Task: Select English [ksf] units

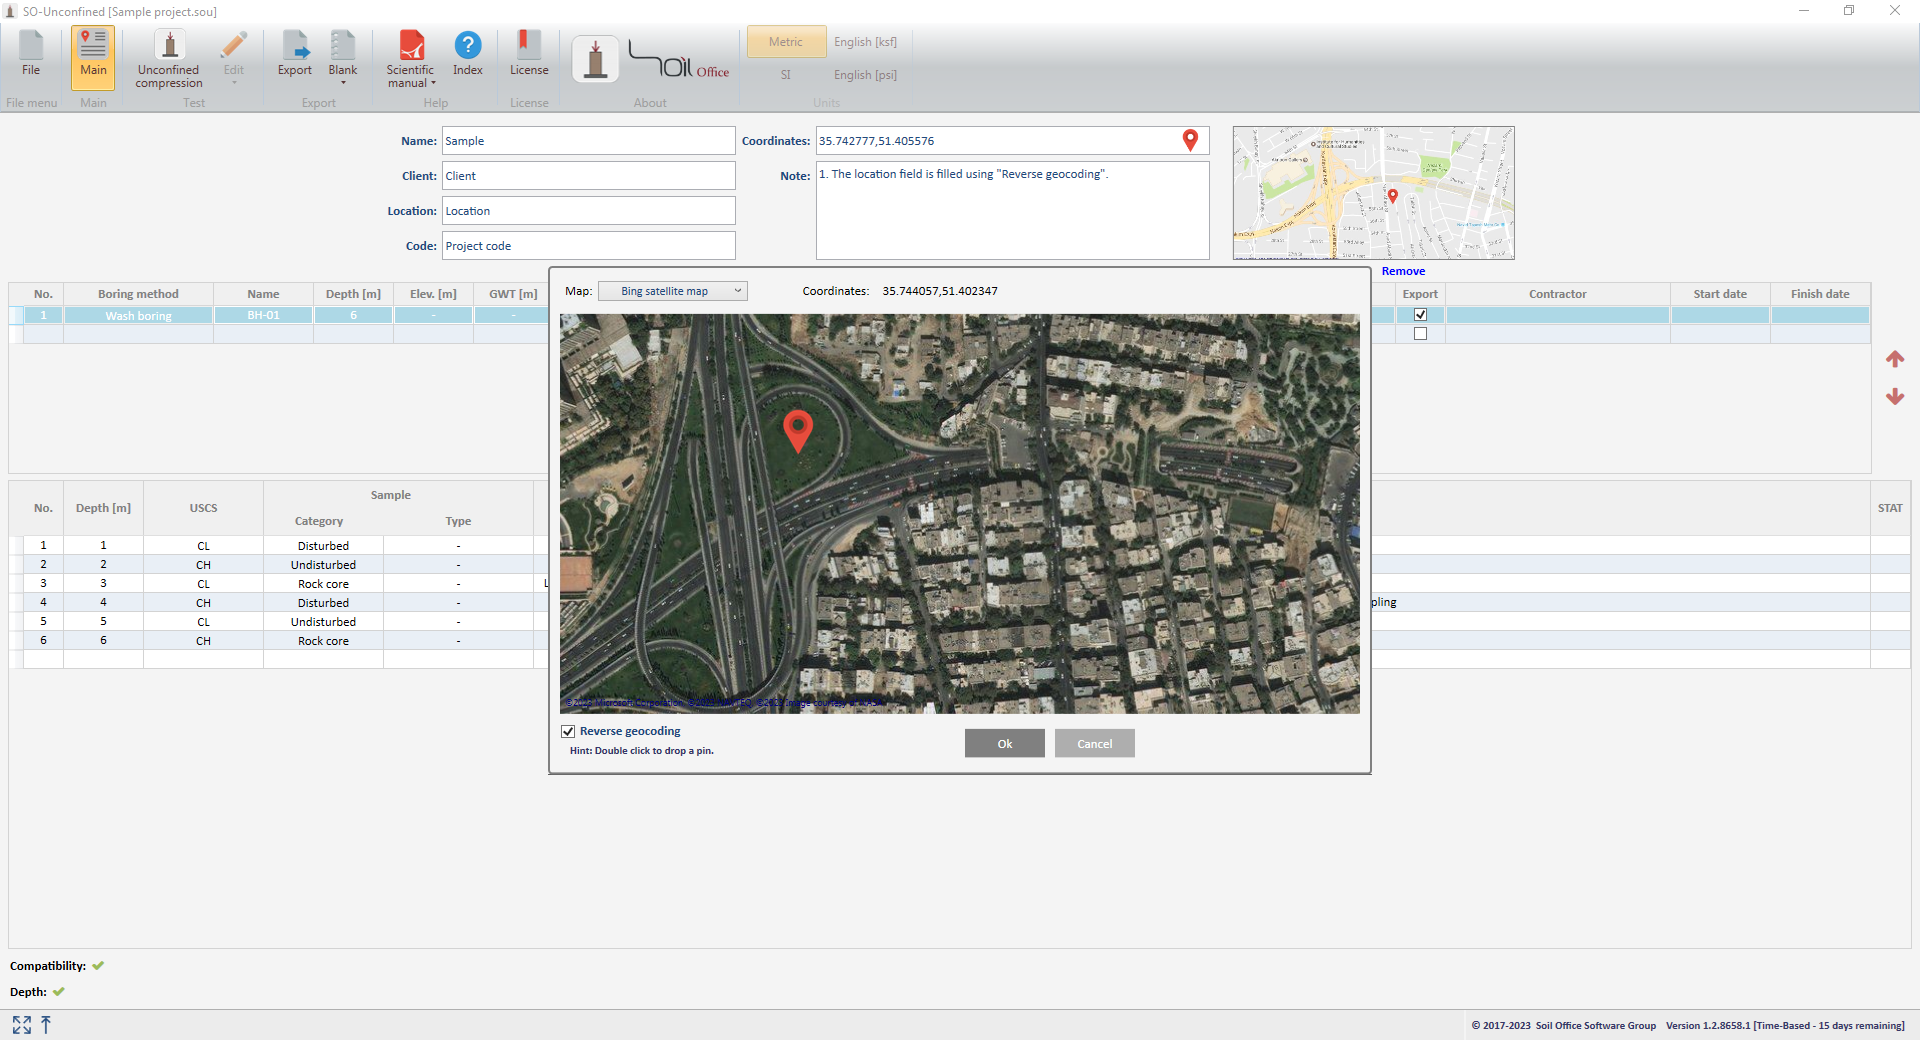Action: [865, 42]
